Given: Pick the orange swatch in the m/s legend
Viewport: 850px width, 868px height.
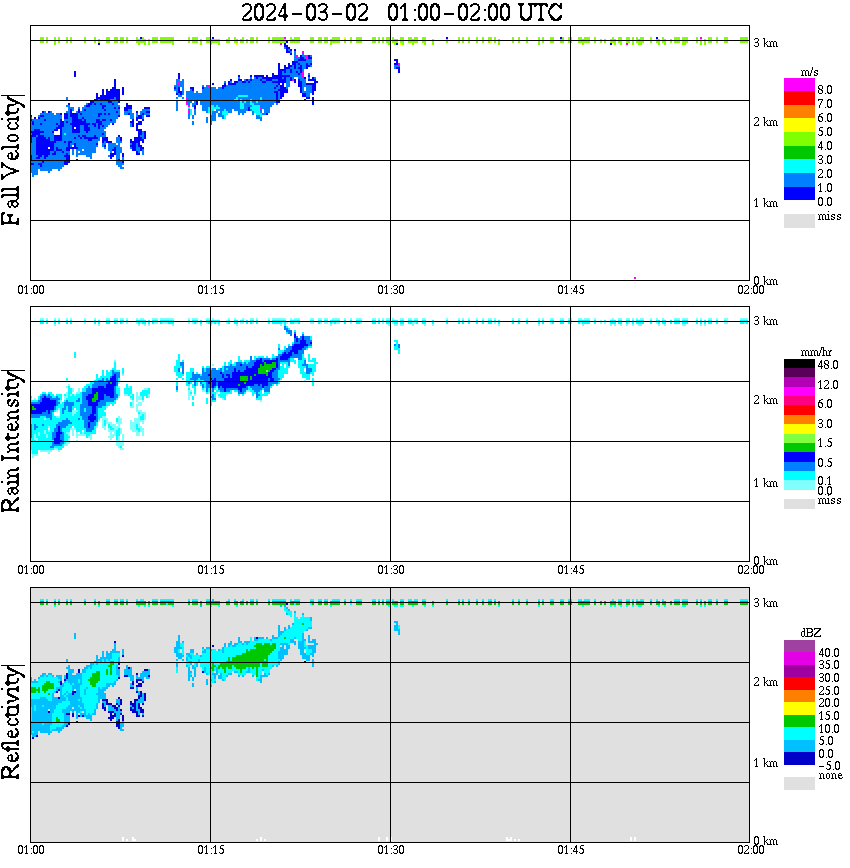Looking at the screenshot, I should [799, 113].
